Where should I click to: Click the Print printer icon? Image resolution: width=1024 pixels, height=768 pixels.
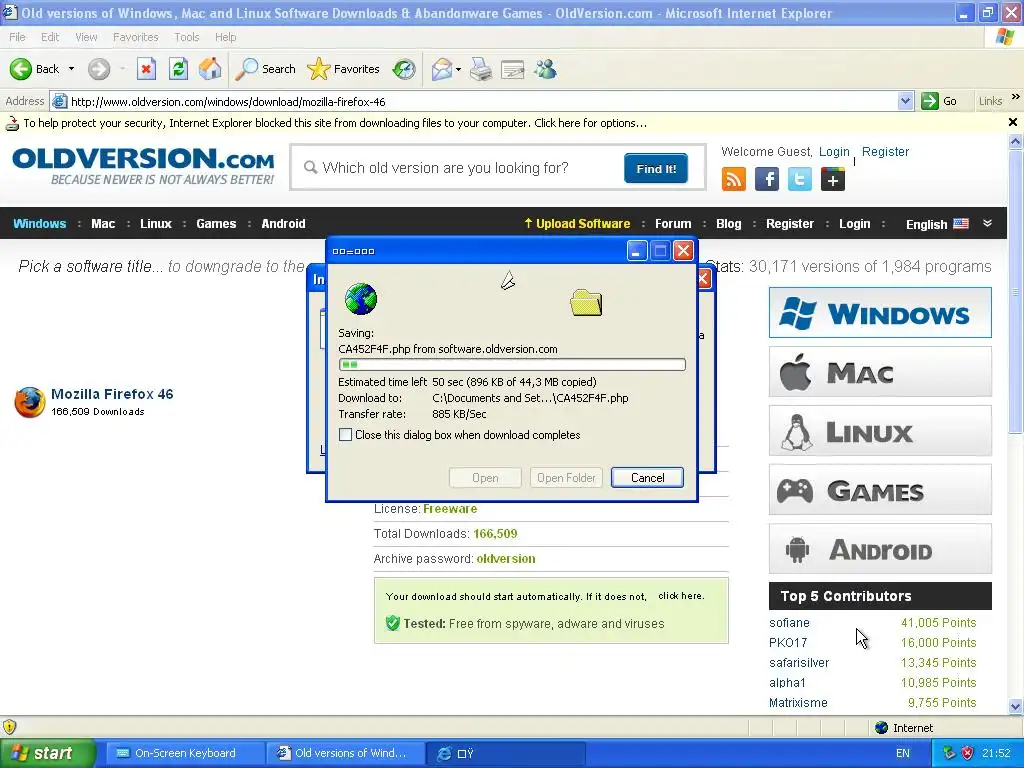coord(481,69)
